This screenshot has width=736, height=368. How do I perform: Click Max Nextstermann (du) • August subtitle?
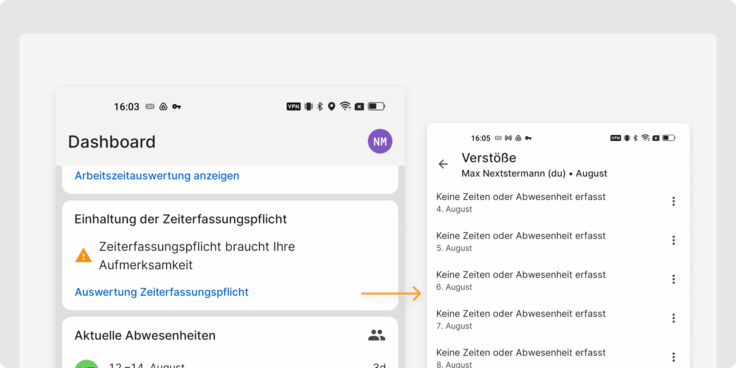[534, 174]
